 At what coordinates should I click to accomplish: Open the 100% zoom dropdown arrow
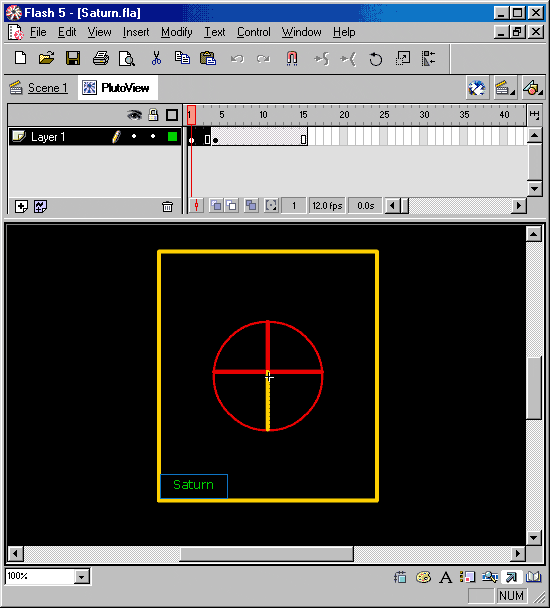click(81, 577)
